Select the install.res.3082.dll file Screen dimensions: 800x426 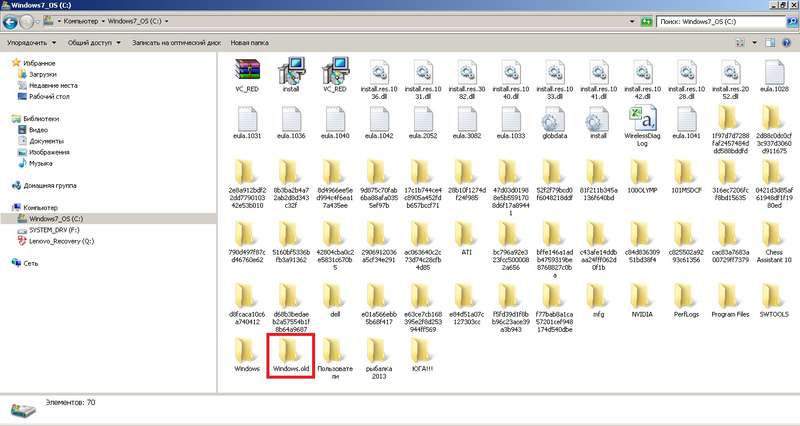click(466, 79)
